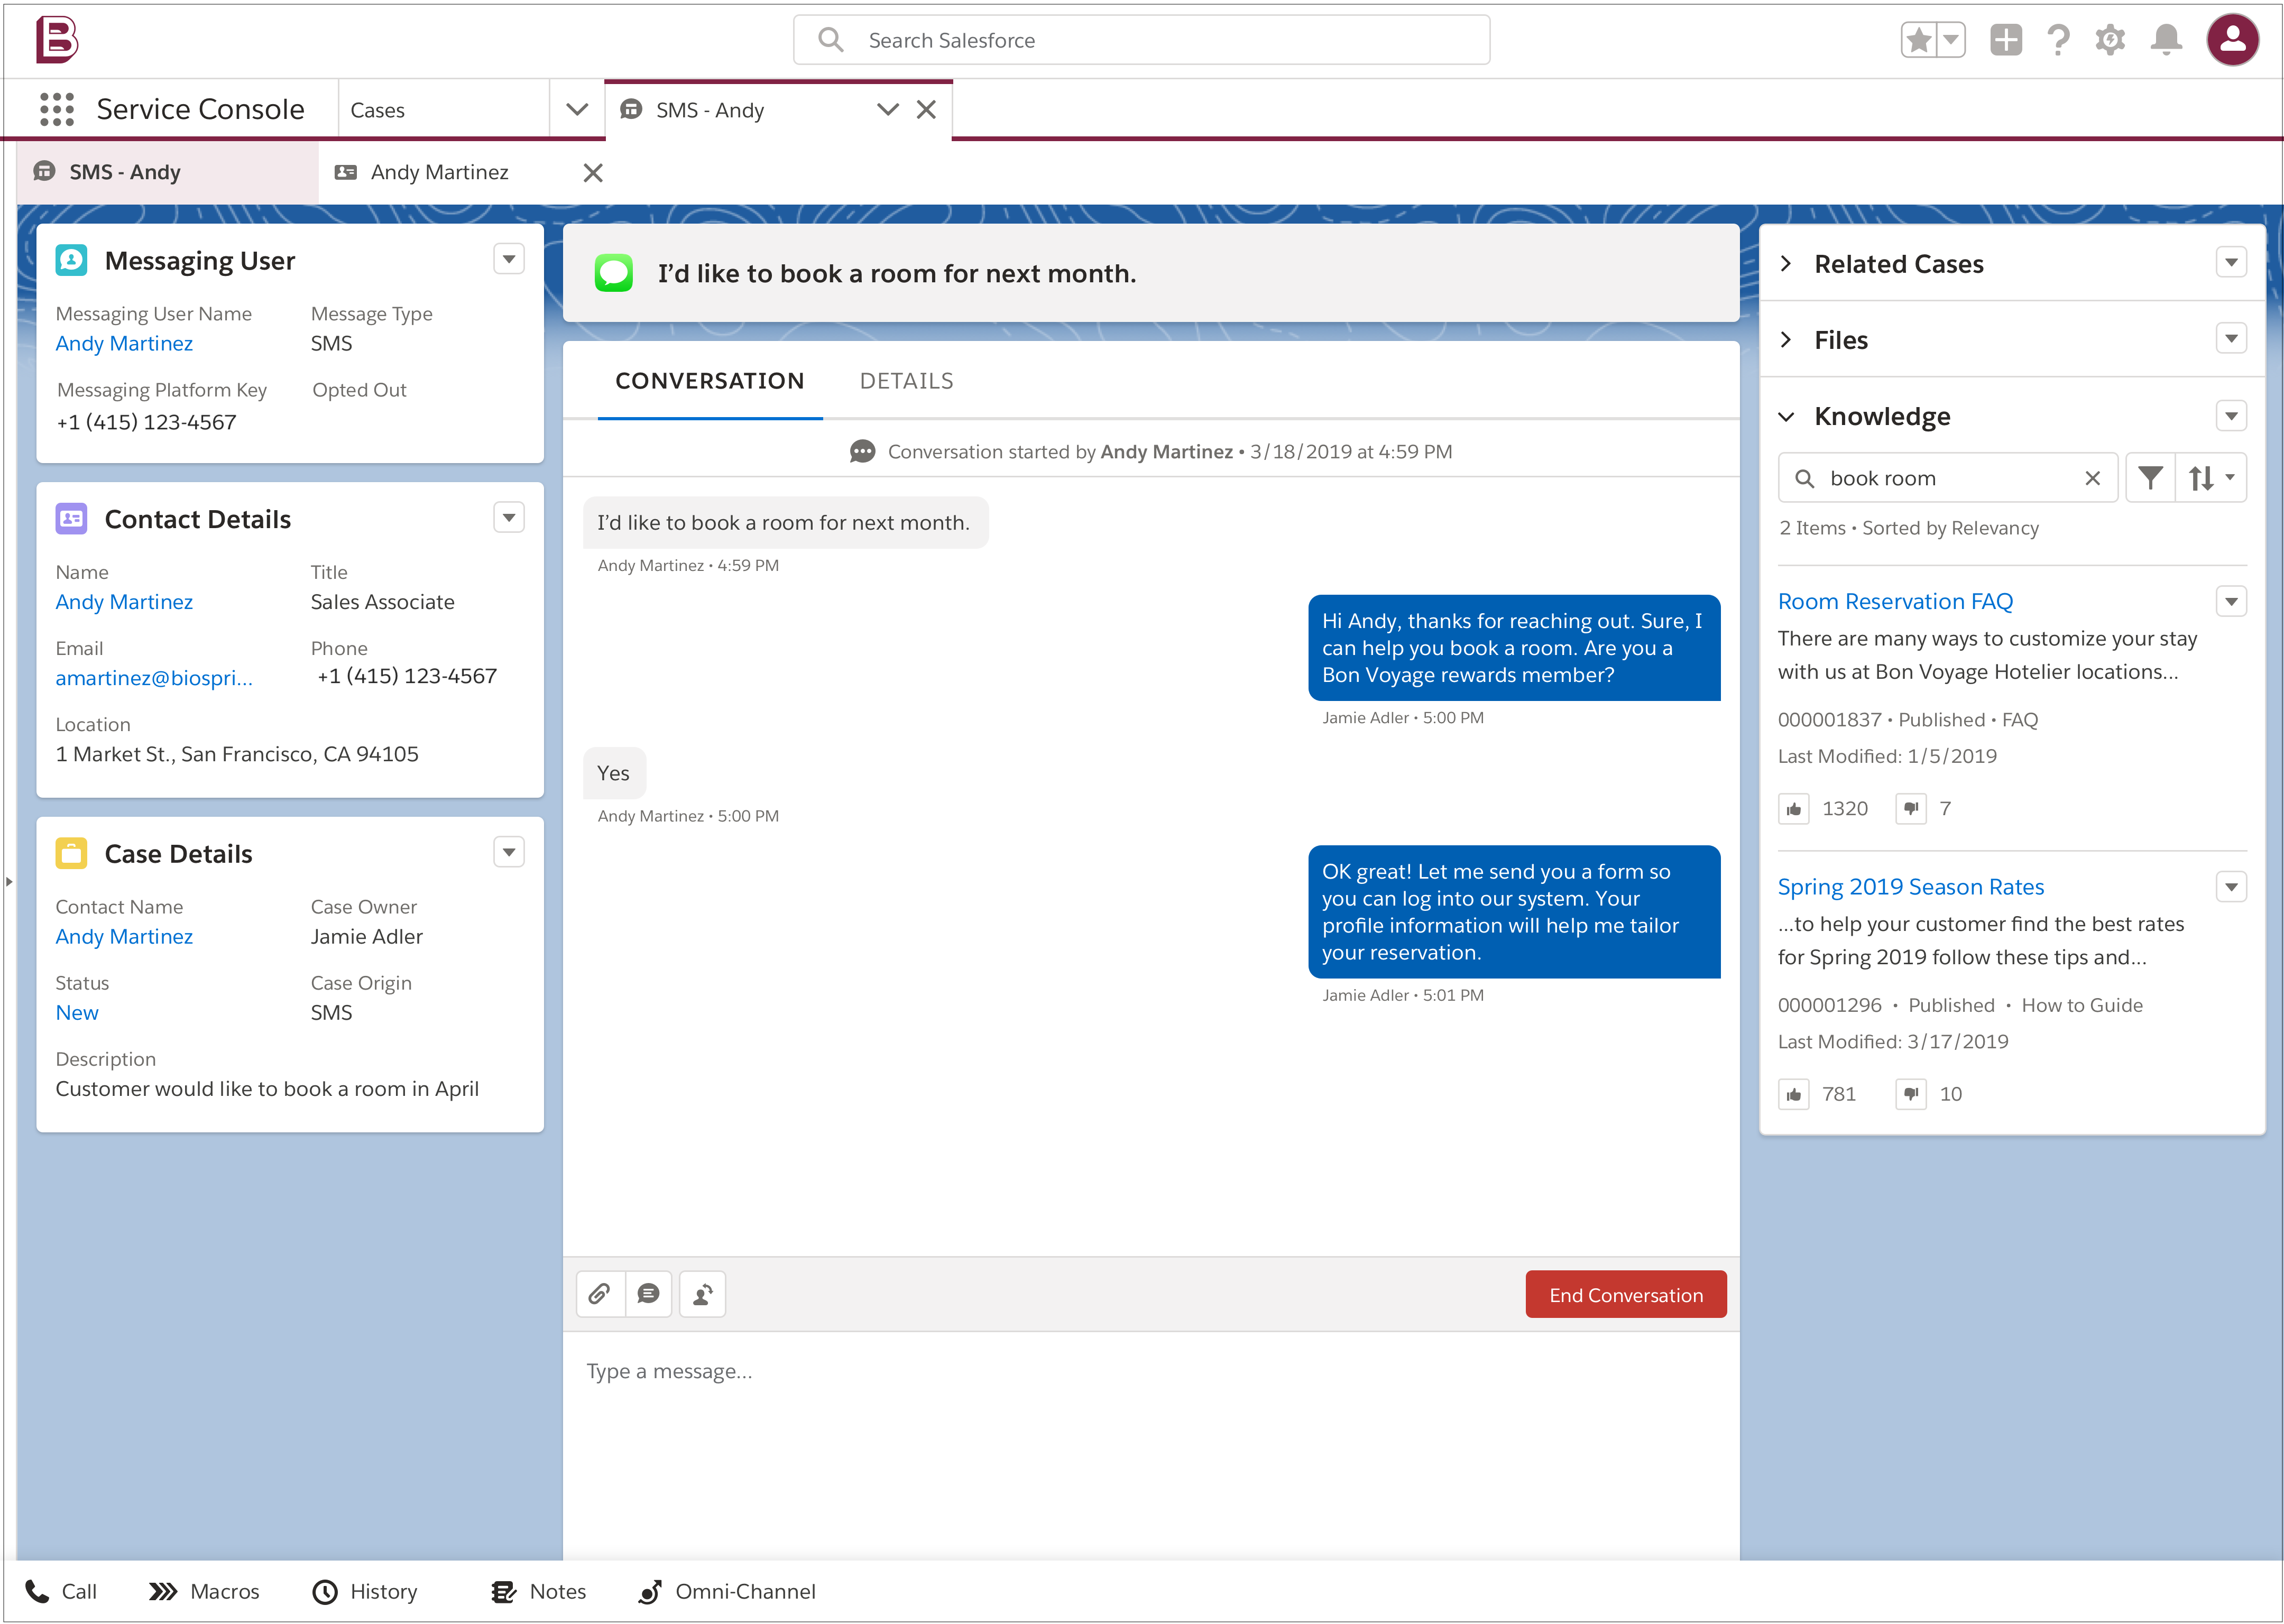Image resolution: width=2284 pixels, height=1624 pixels.
Task: Click the transfer conversation icon
Action: click(x=702, y=1293)
